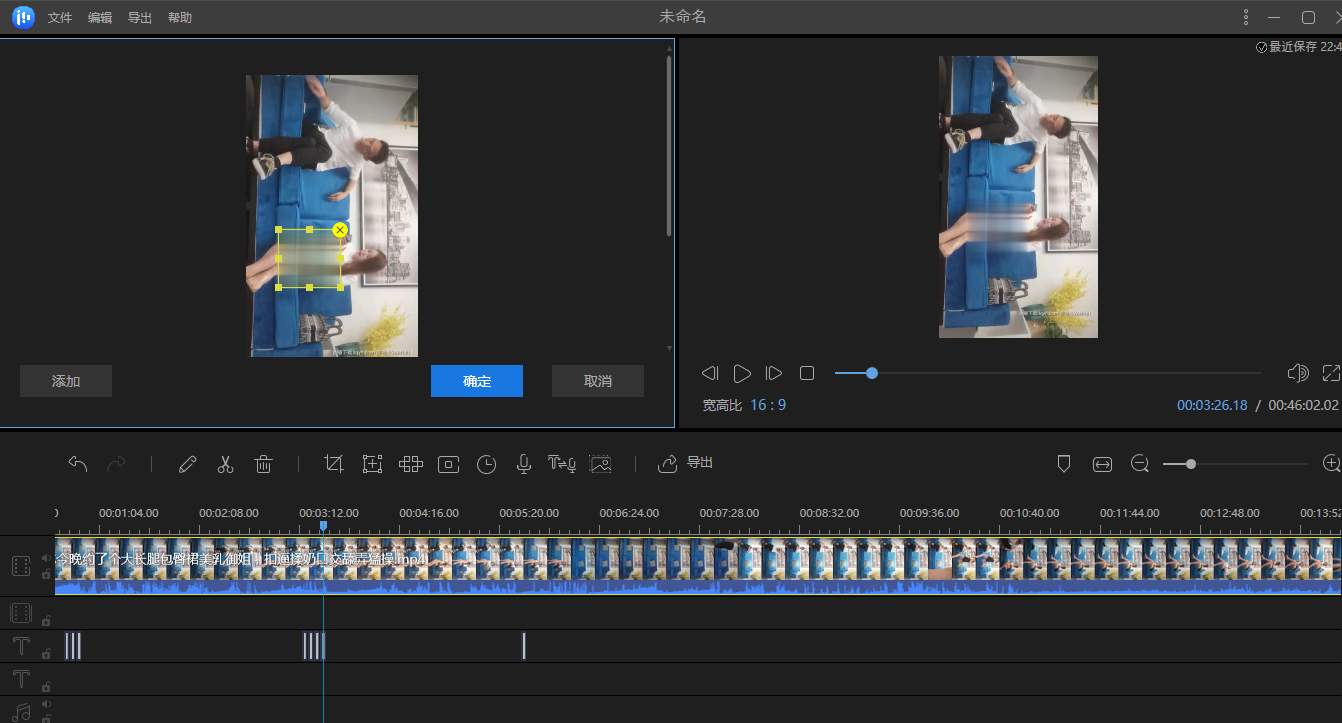Screen dimensions: 1342x723
Task: Click the voiceover microphone icon
Action: (523, 463)
